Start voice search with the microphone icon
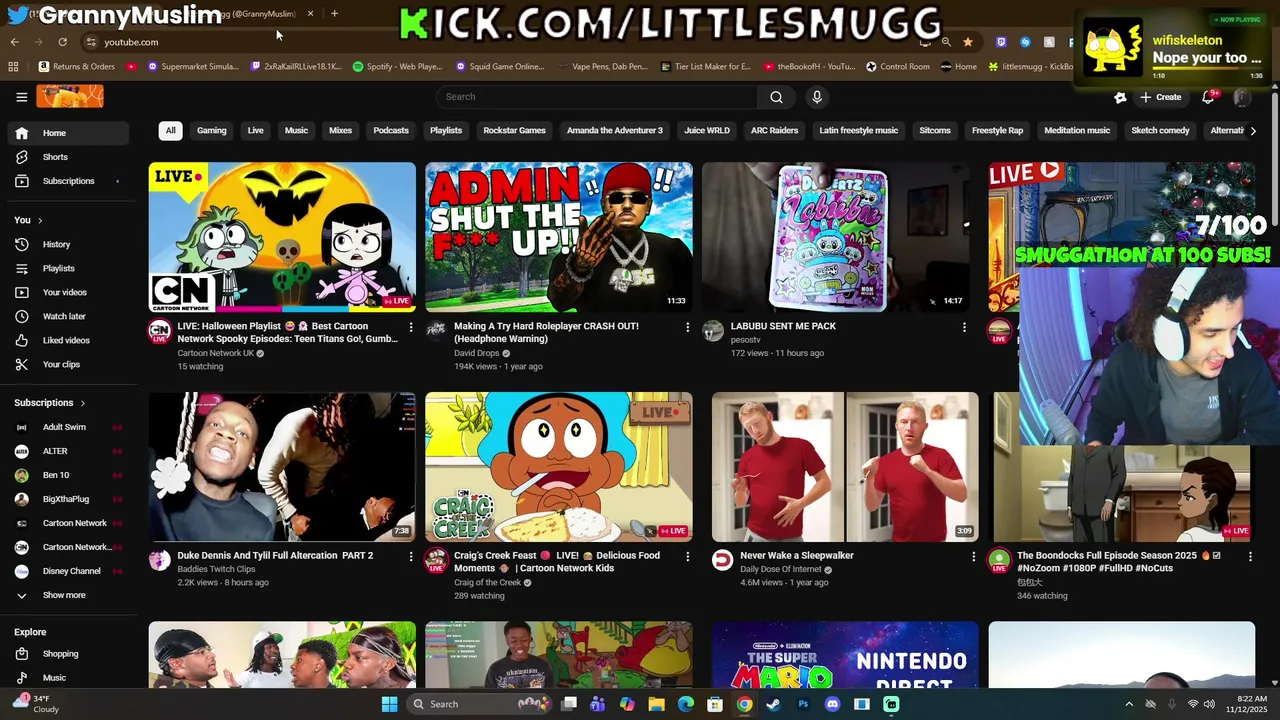This screenshot has width=1280, height=720. point(817,97)
